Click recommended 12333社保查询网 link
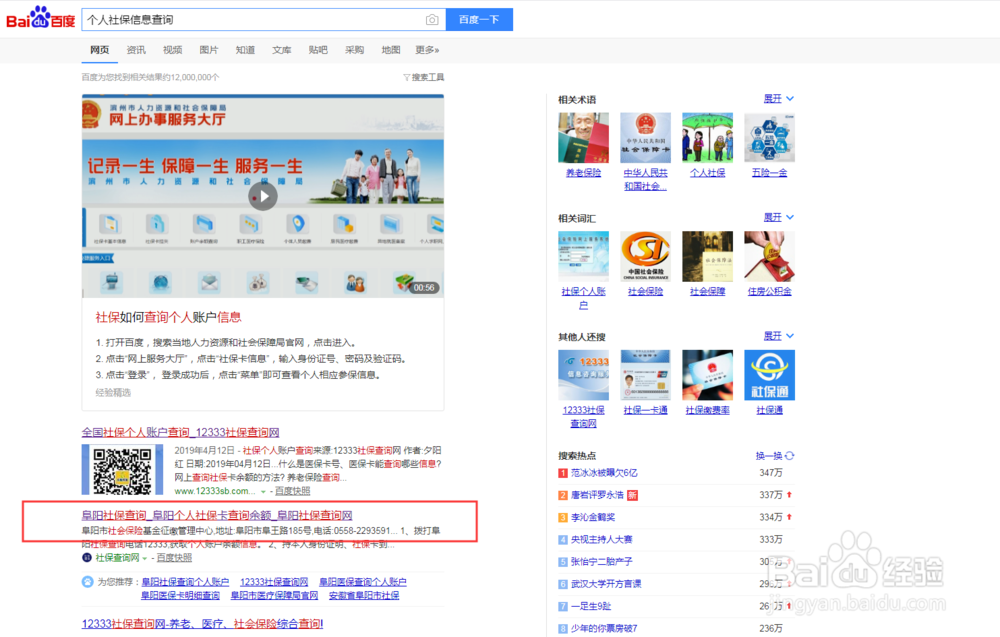The image size is (1000, 637). coord(274,582)
